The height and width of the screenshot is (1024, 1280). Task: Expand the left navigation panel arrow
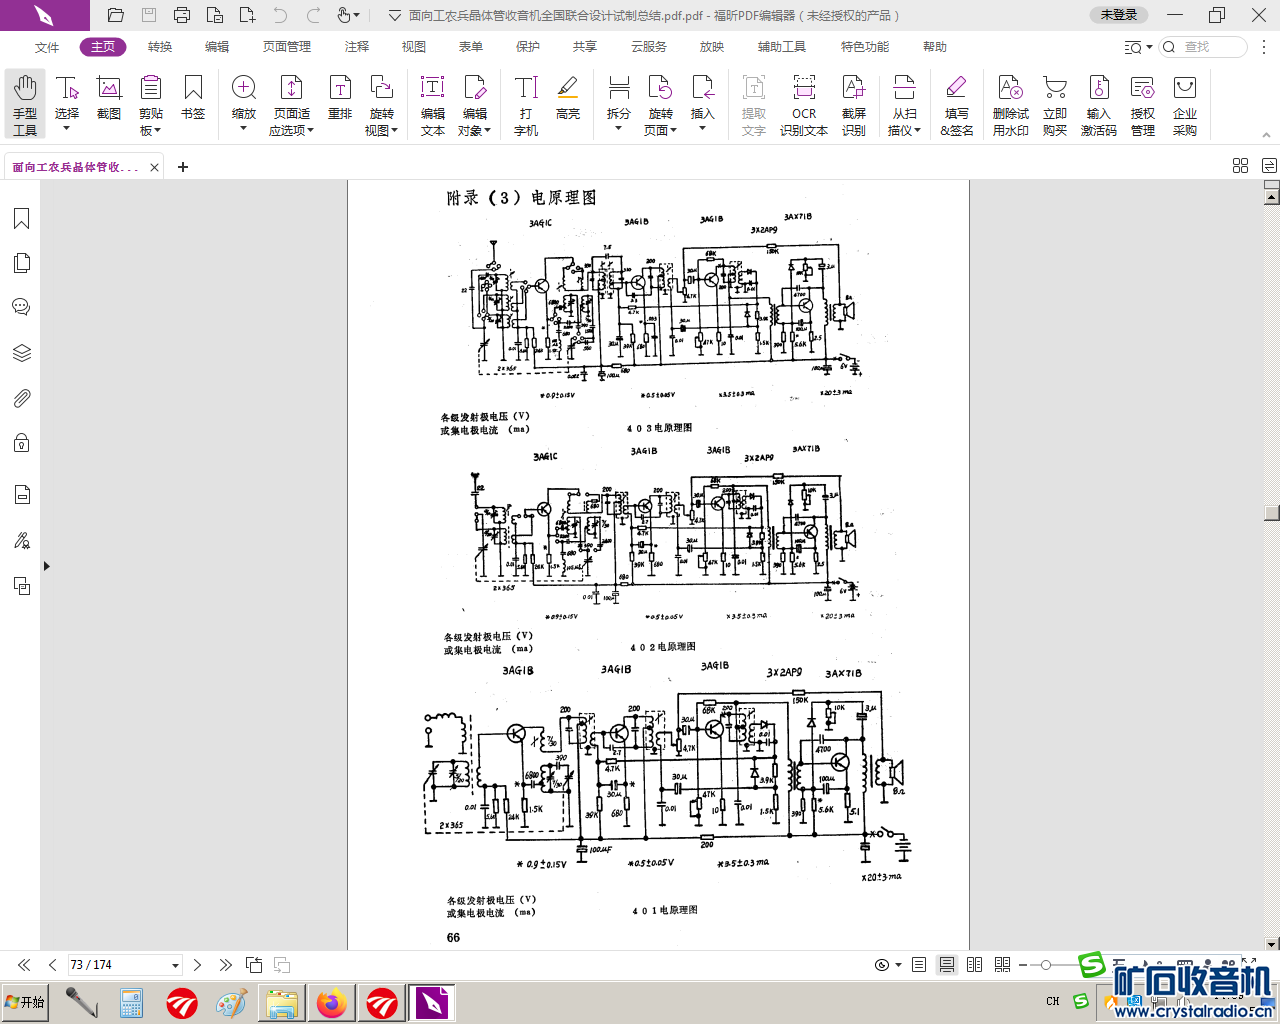(46, 566)
